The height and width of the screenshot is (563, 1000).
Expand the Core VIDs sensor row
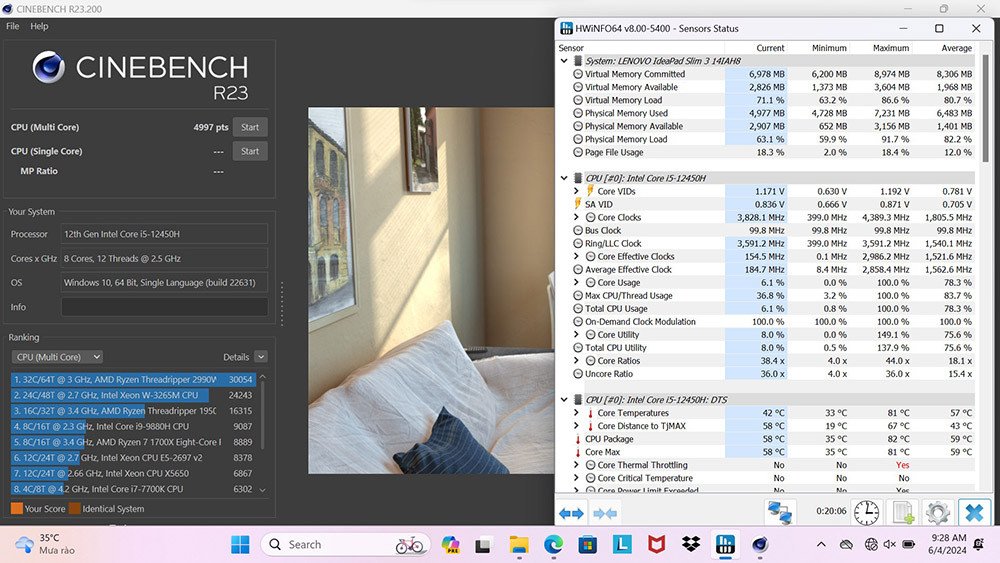tap(576, 191)
